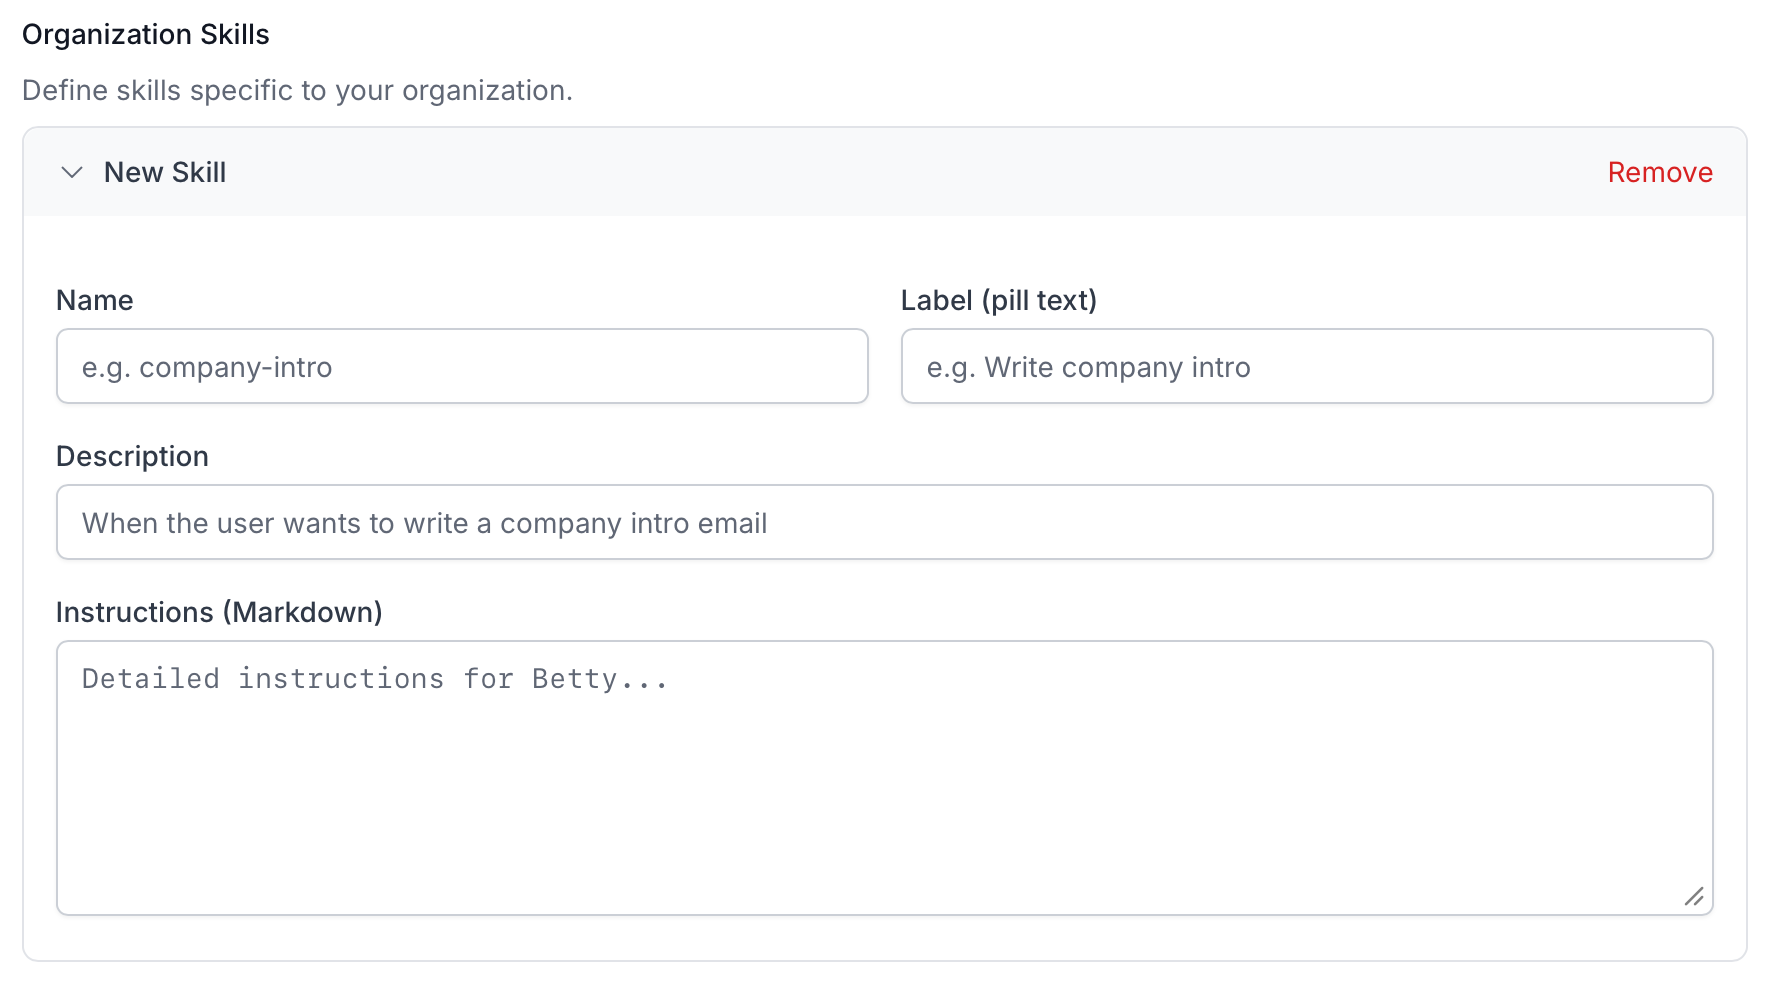Select the Description input box
This screenshot has width=1774, height=988.
[x=884, y=522]
